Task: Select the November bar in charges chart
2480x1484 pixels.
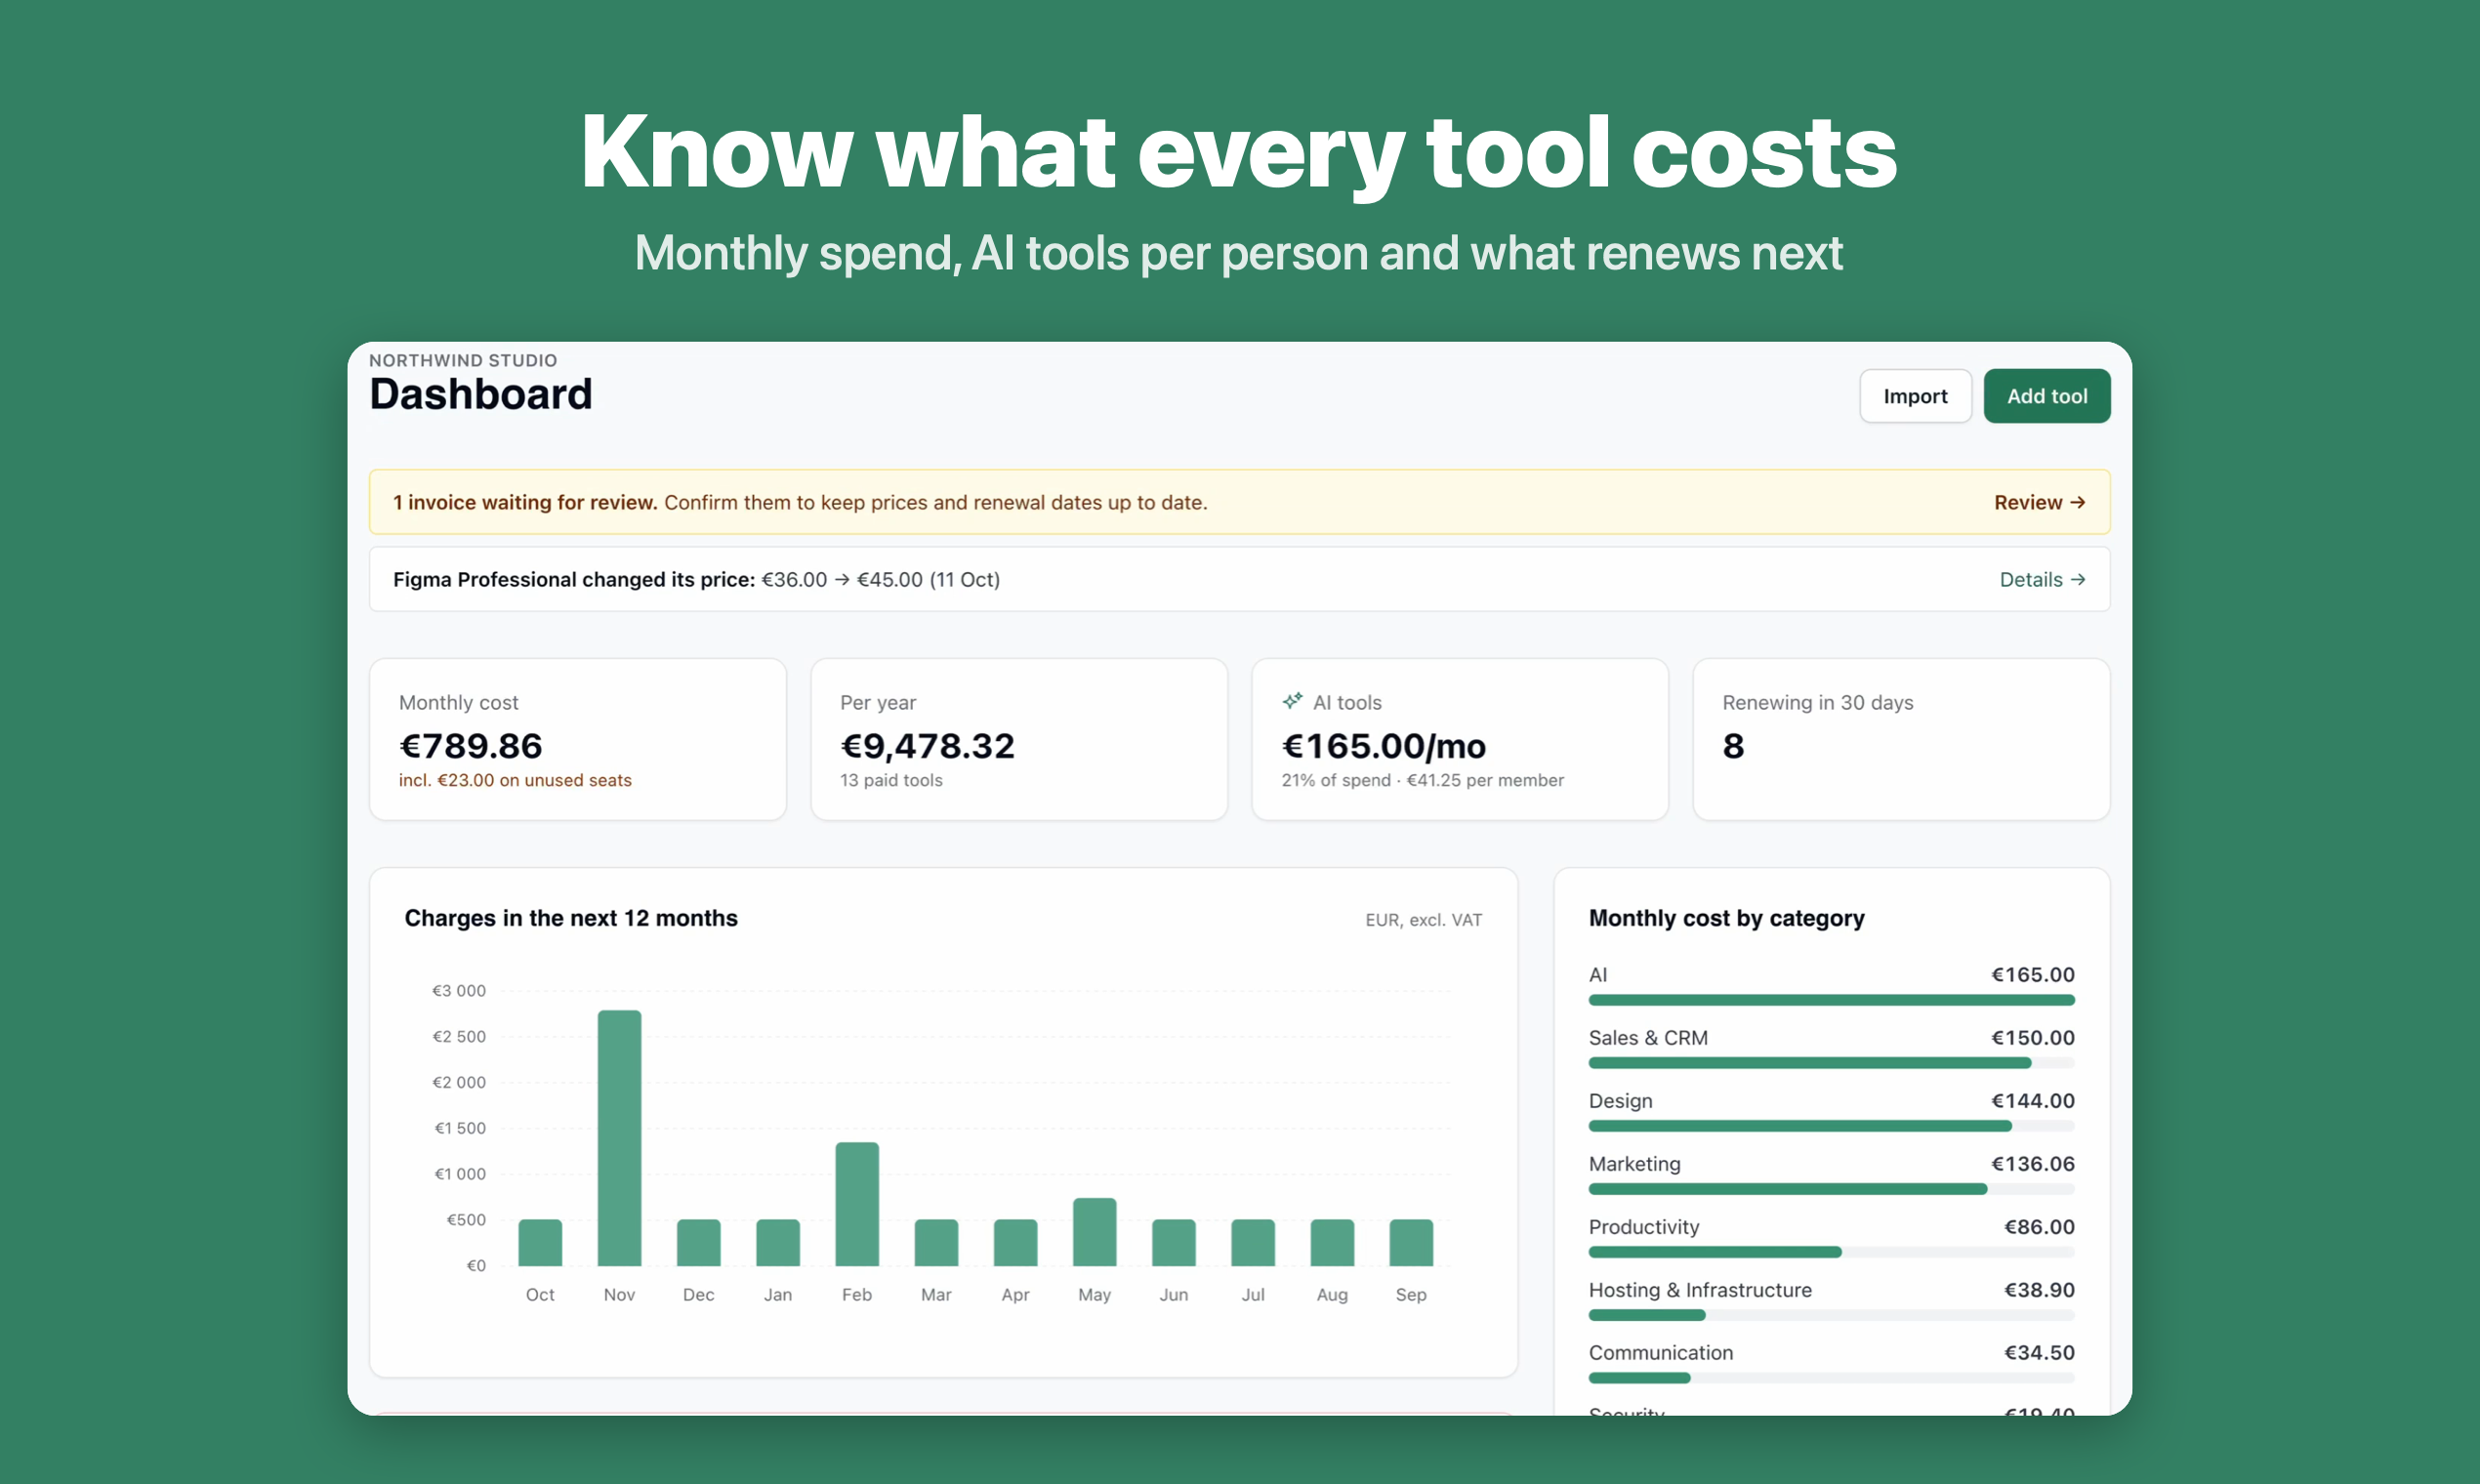Action: point(619,1138)
